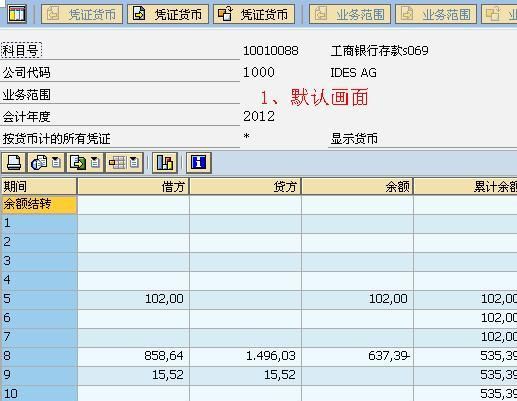Expand the export icon dropdown arrow
Image resolution: width=517 pixels, height=401 pixels.
[95, 163]
